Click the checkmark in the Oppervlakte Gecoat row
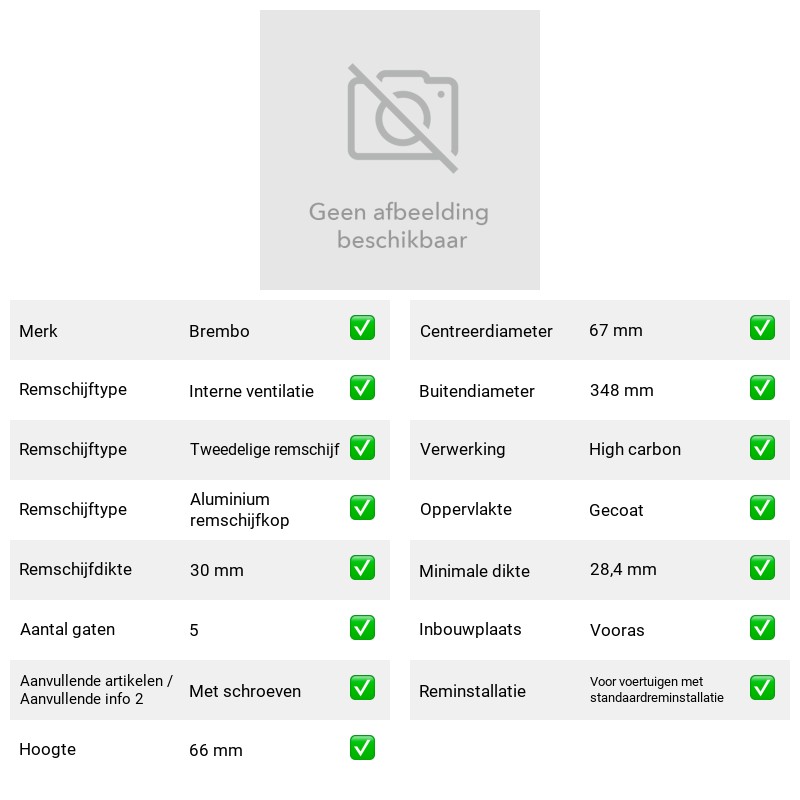Image resolution: width=800 pixels, height=800 pixels. coord(762,508)
